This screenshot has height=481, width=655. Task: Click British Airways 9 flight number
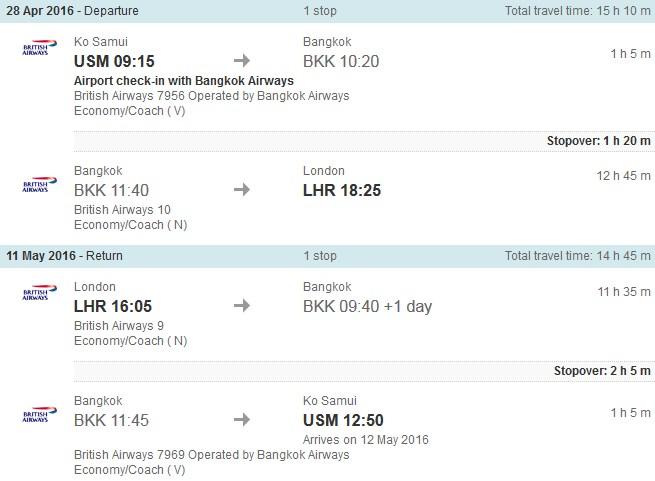pos(119,326)
